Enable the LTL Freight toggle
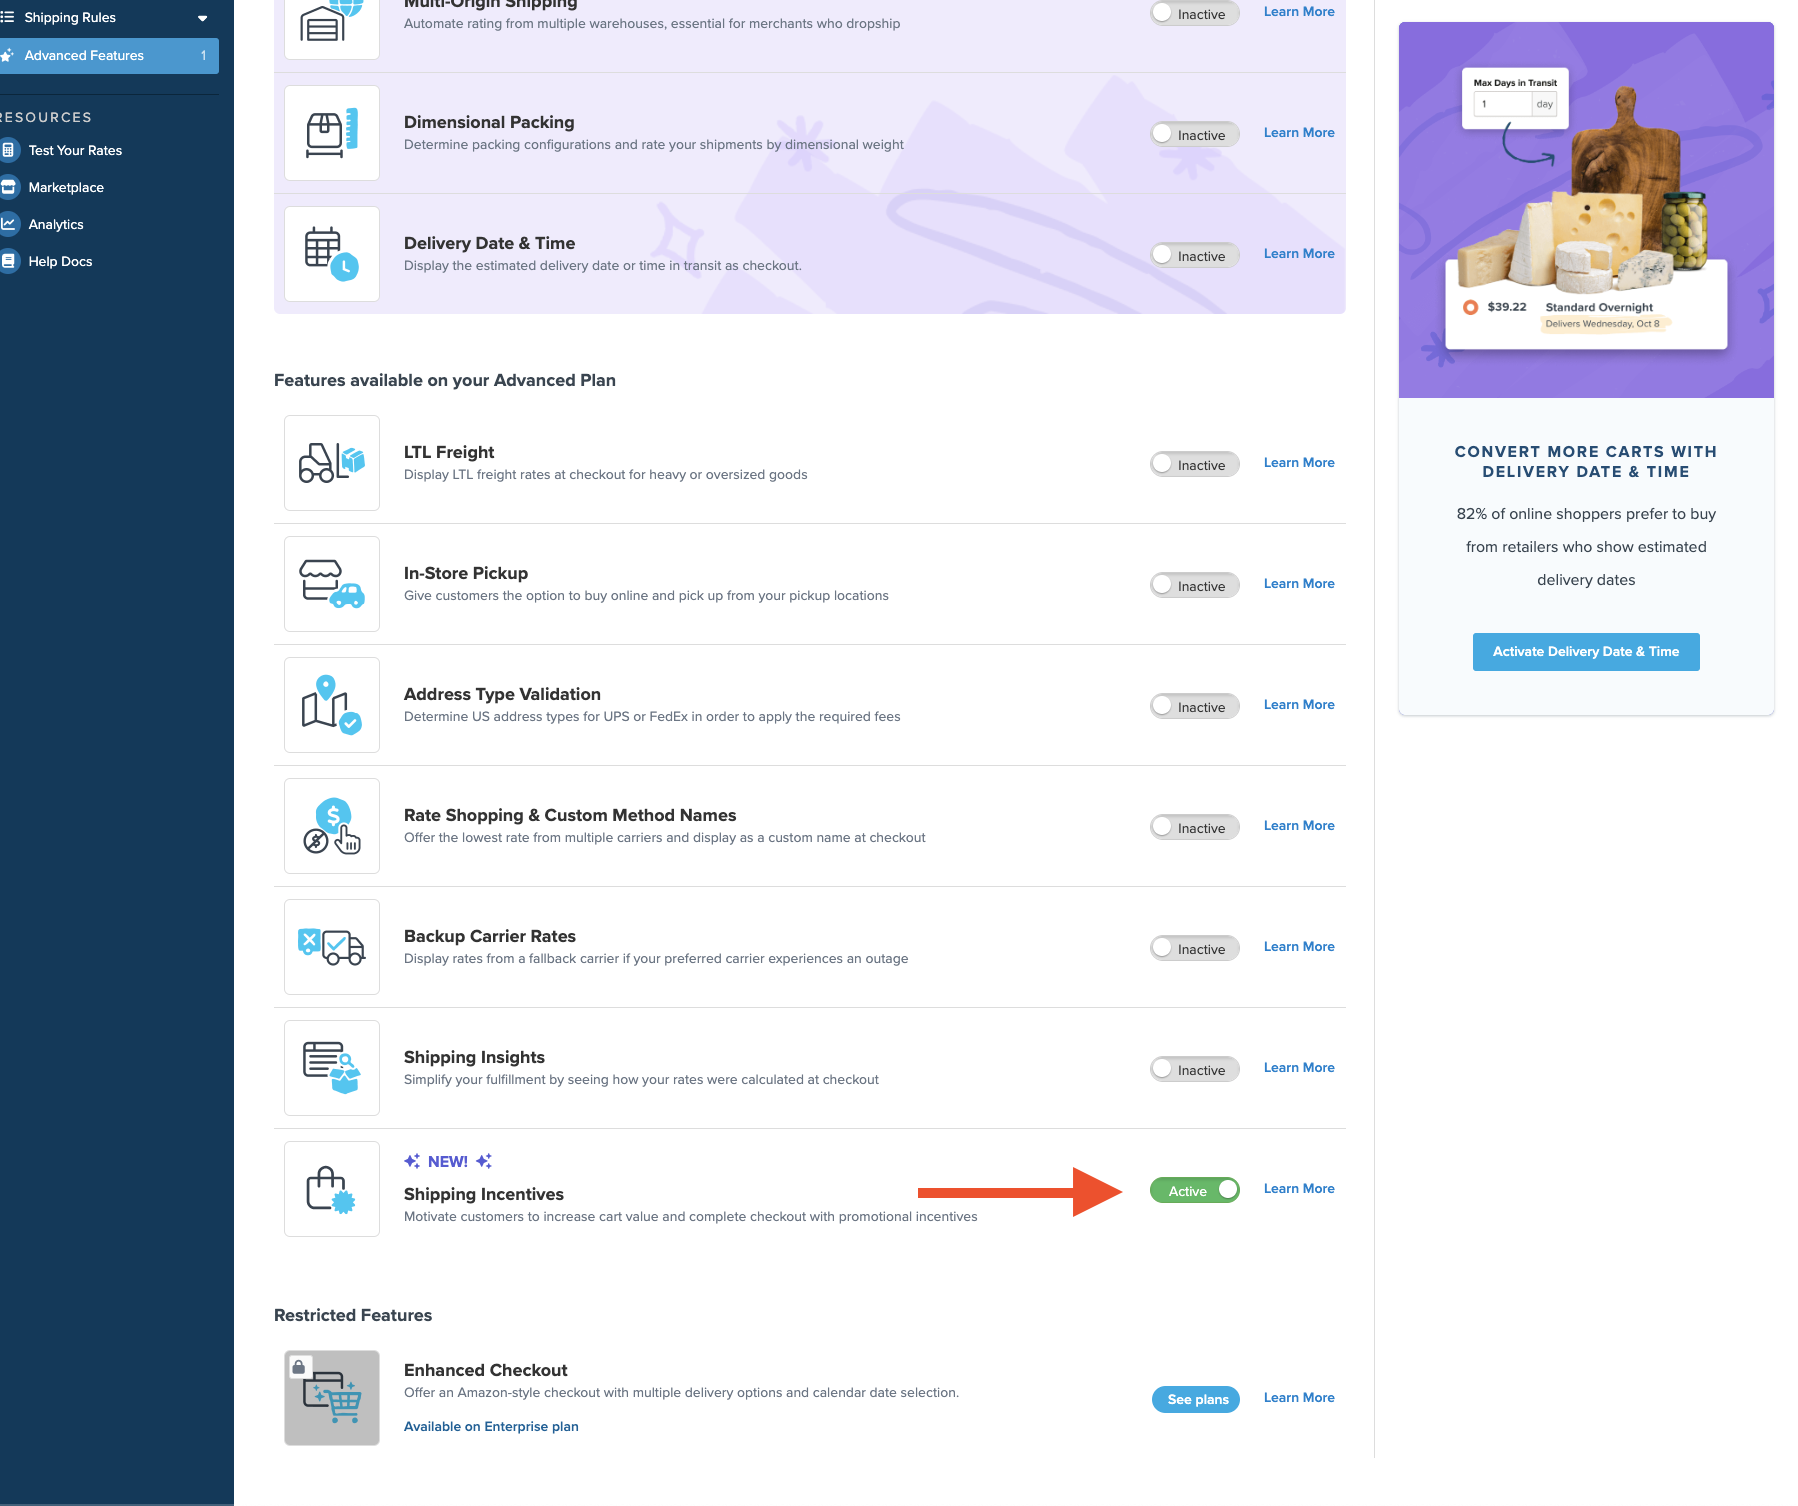The width and height of the screenshot is (1798, 1506). click(1194, 464)
